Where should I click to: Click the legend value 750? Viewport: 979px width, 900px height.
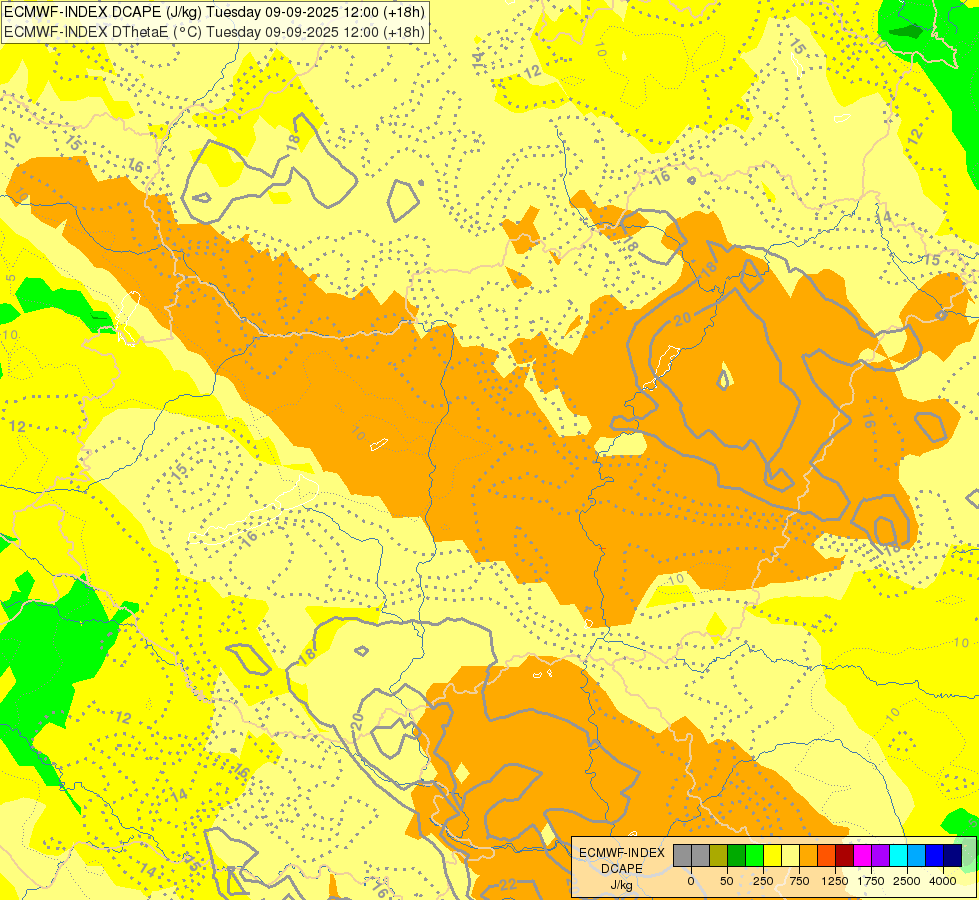799,881
